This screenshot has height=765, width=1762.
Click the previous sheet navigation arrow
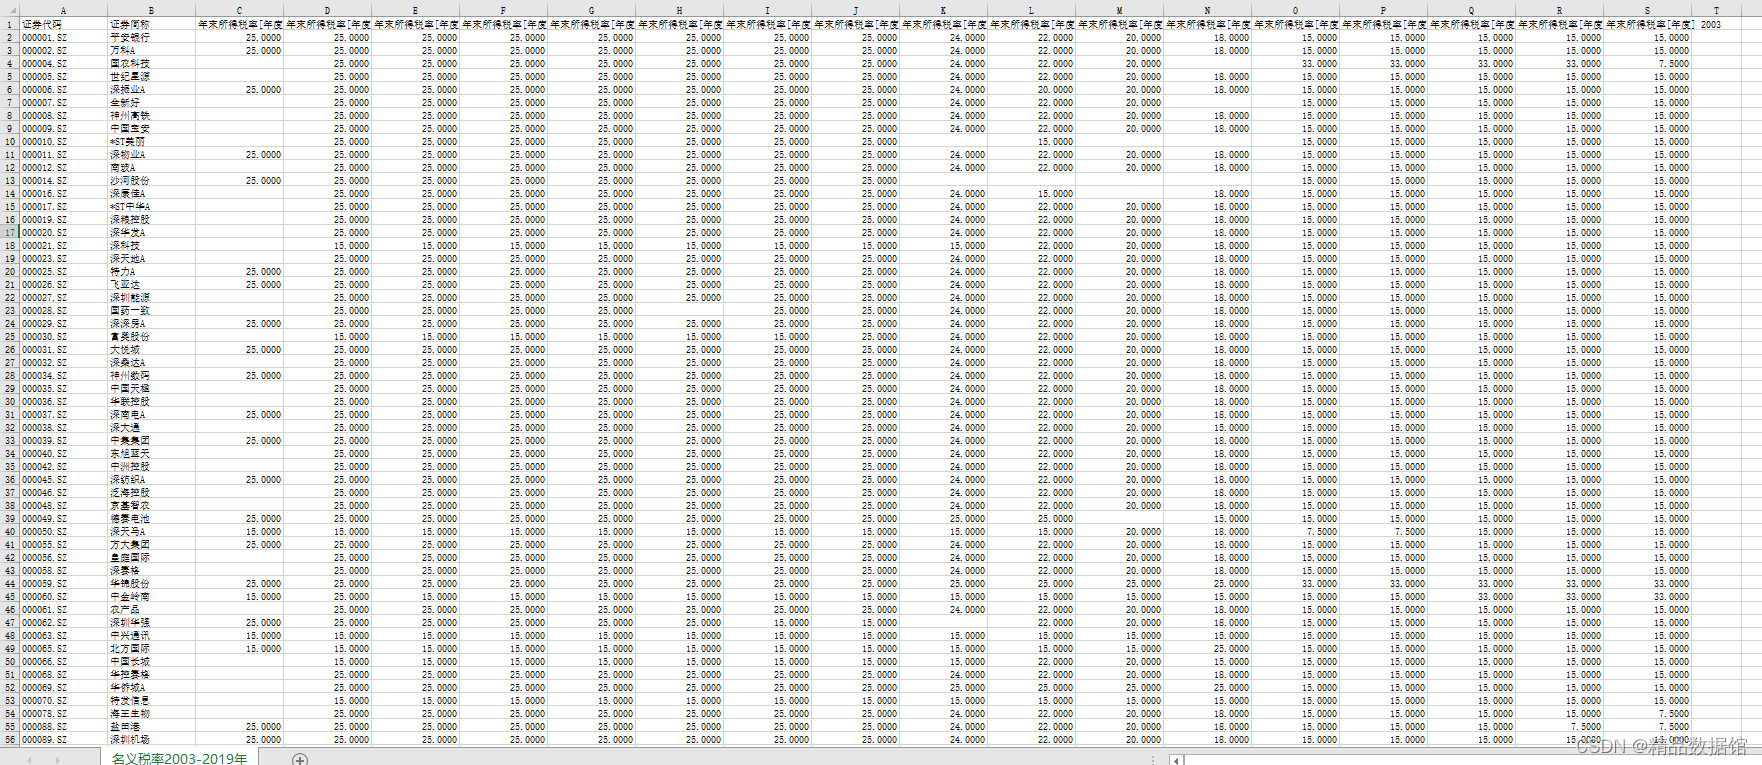pos(30,760)
